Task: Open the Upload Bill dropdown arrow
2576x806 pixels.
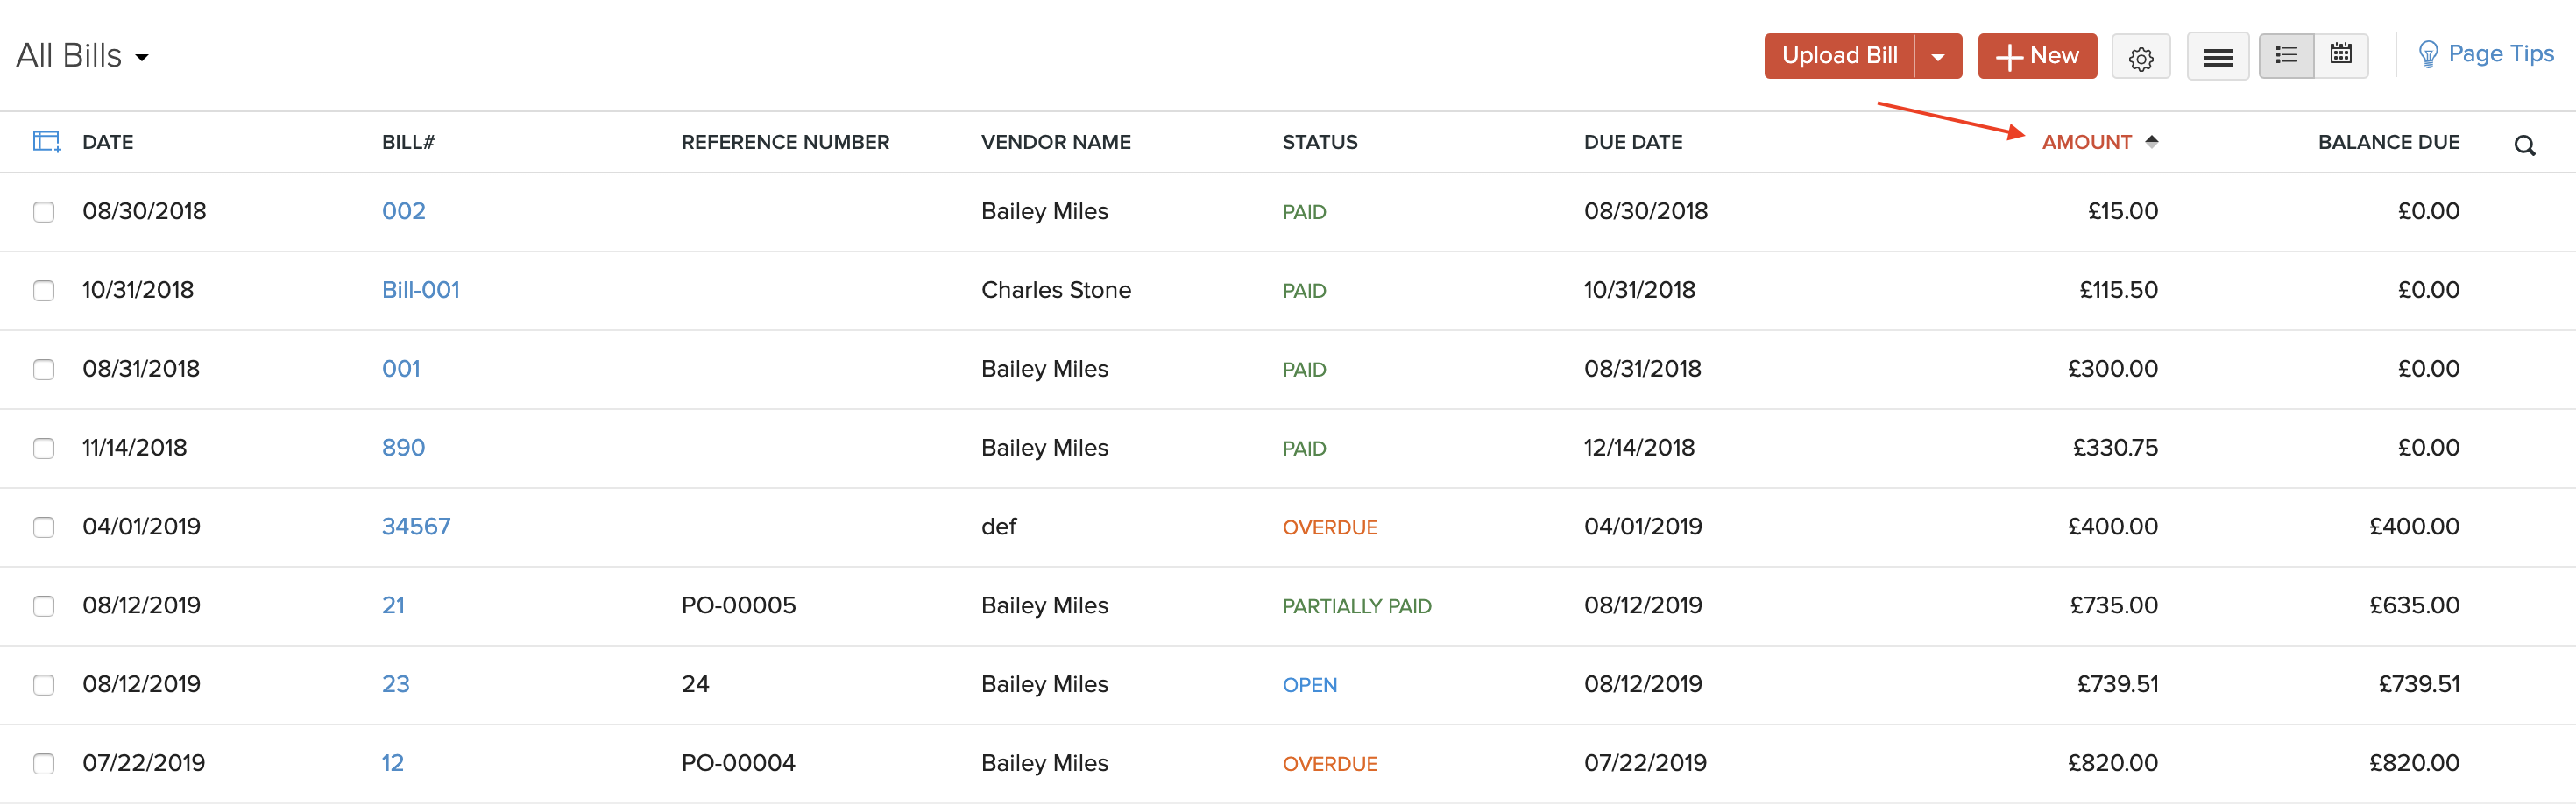Action: (x=1937, y=57)
